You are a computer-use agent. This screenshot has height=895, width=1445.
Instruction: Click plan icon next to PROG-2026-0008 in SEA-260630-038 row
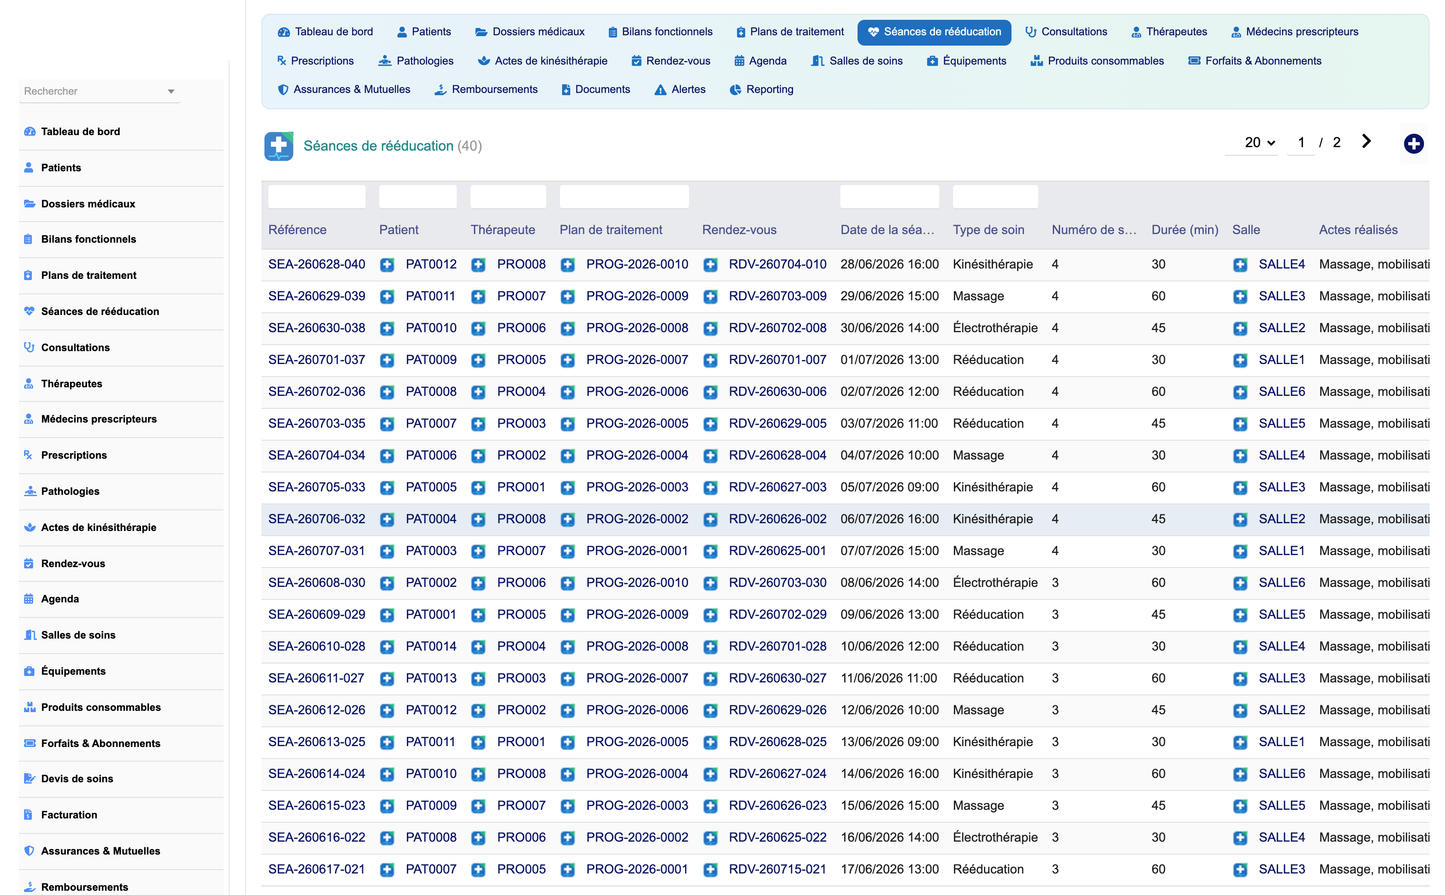tap(567, 329)
